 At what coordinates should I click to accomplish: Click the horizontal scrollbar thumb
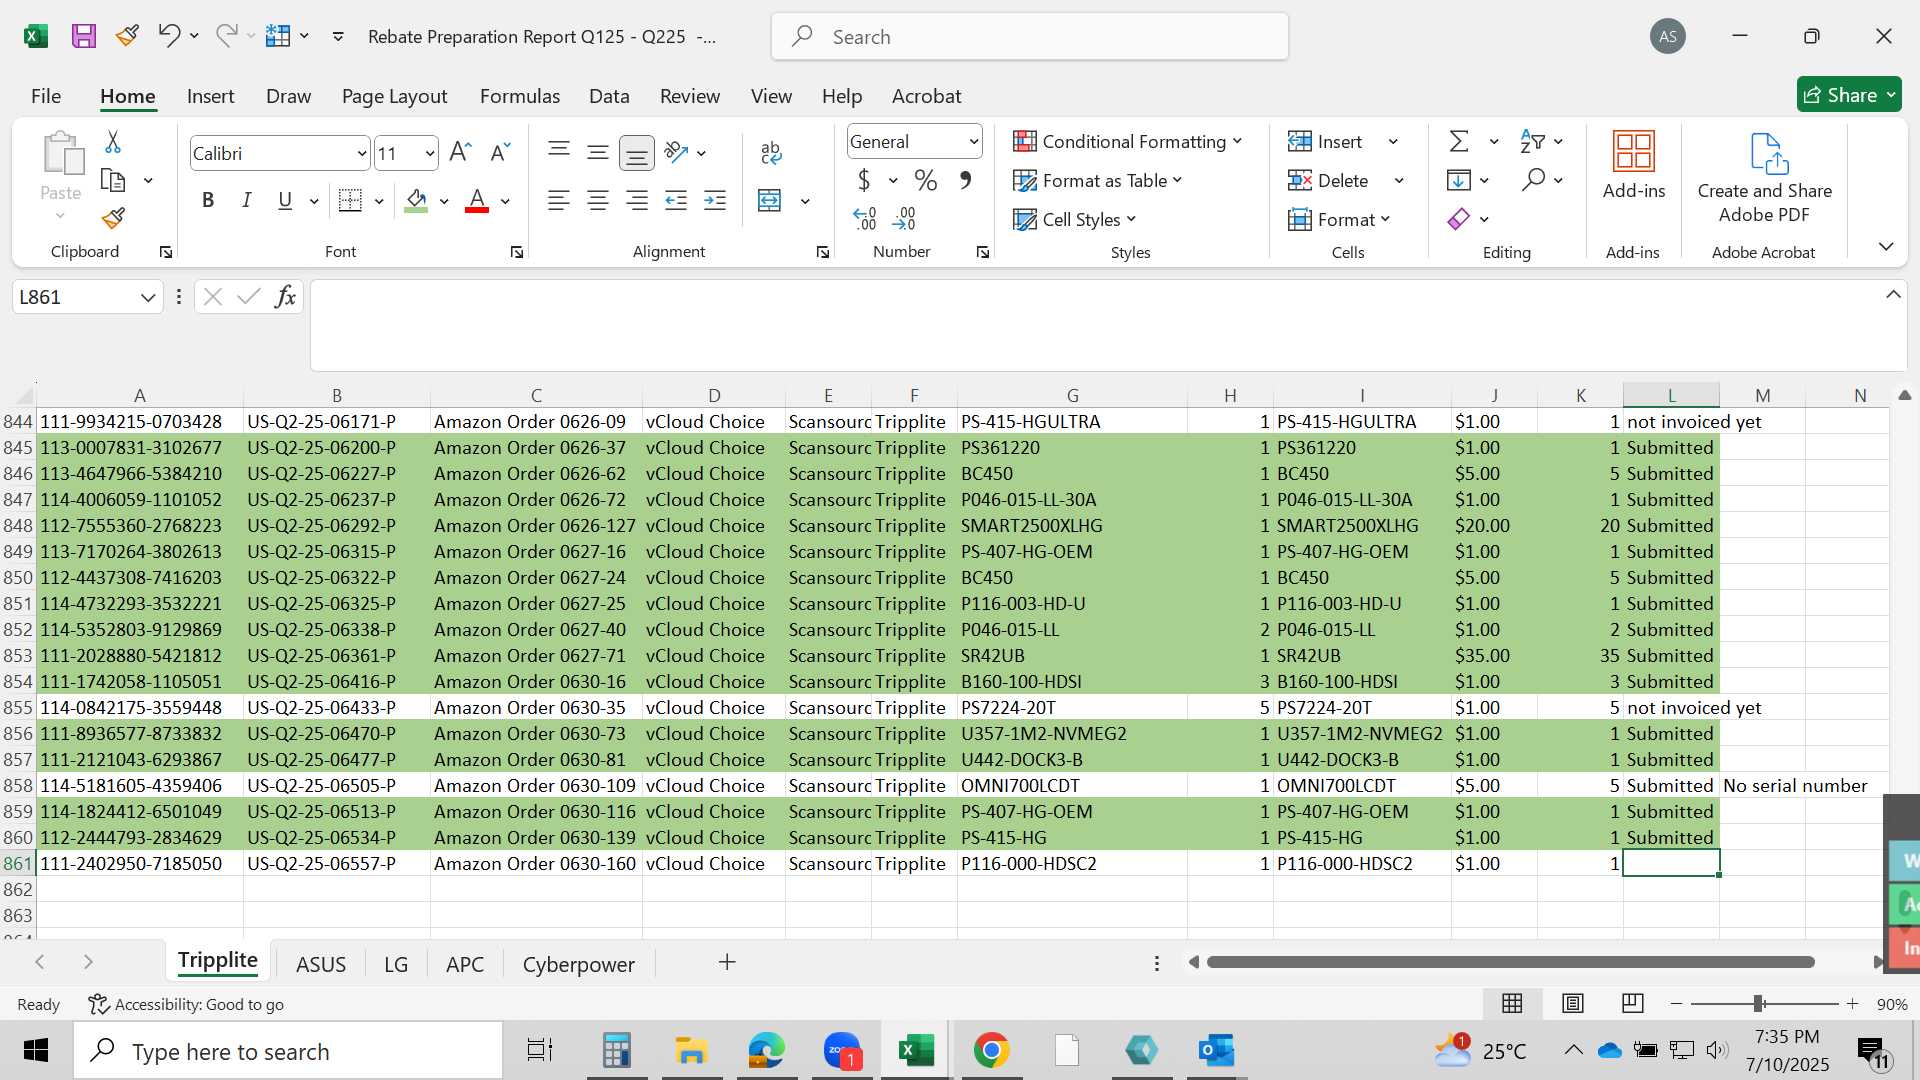(x=1510, y=962)
